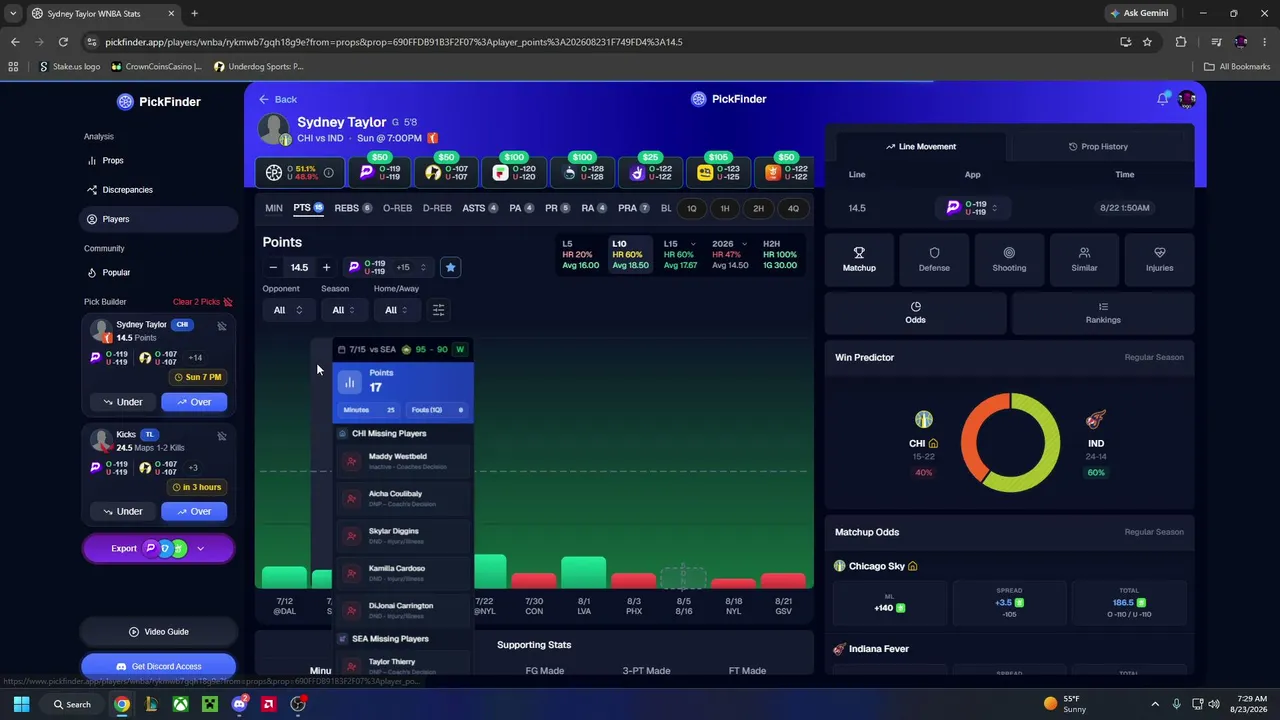Open Windows Start menu

coord(21,704)
